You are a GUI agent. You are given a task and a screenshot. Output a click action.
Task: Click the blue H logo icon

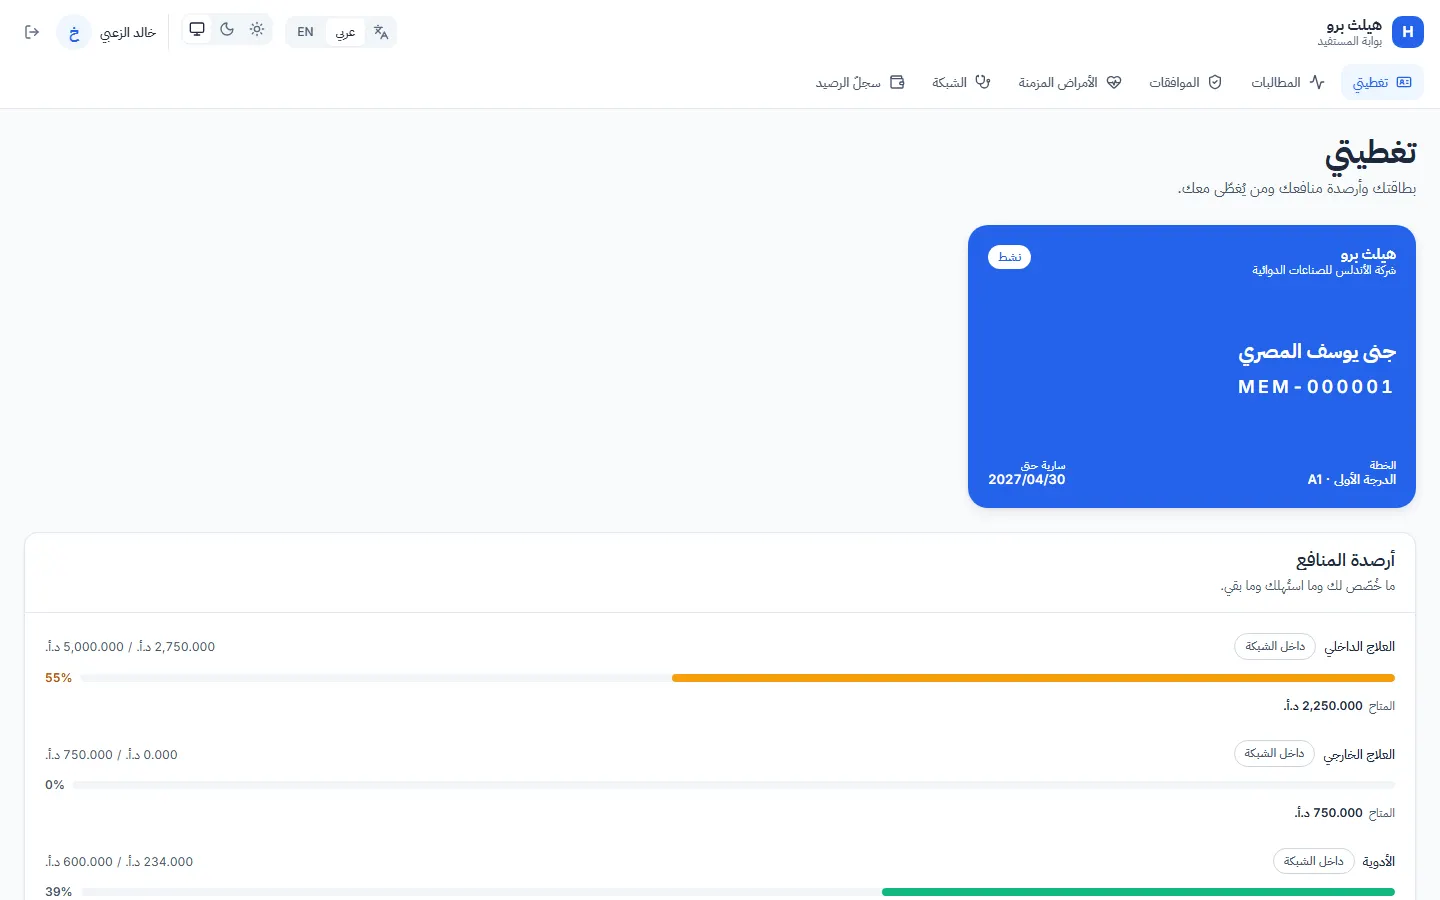pyautogui.click(x=1408, y=32)
